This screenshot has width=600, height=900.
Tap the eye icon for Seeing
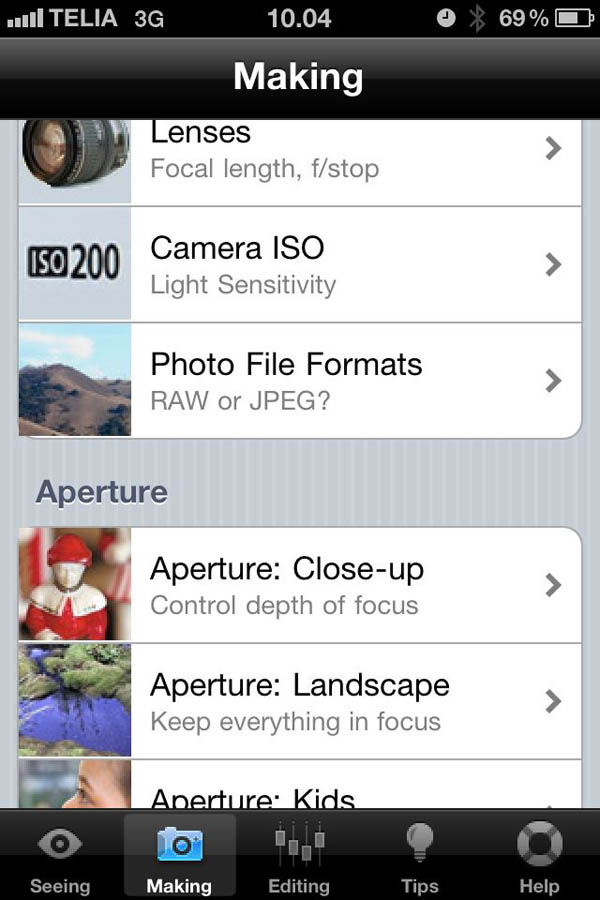click(60, 845)
